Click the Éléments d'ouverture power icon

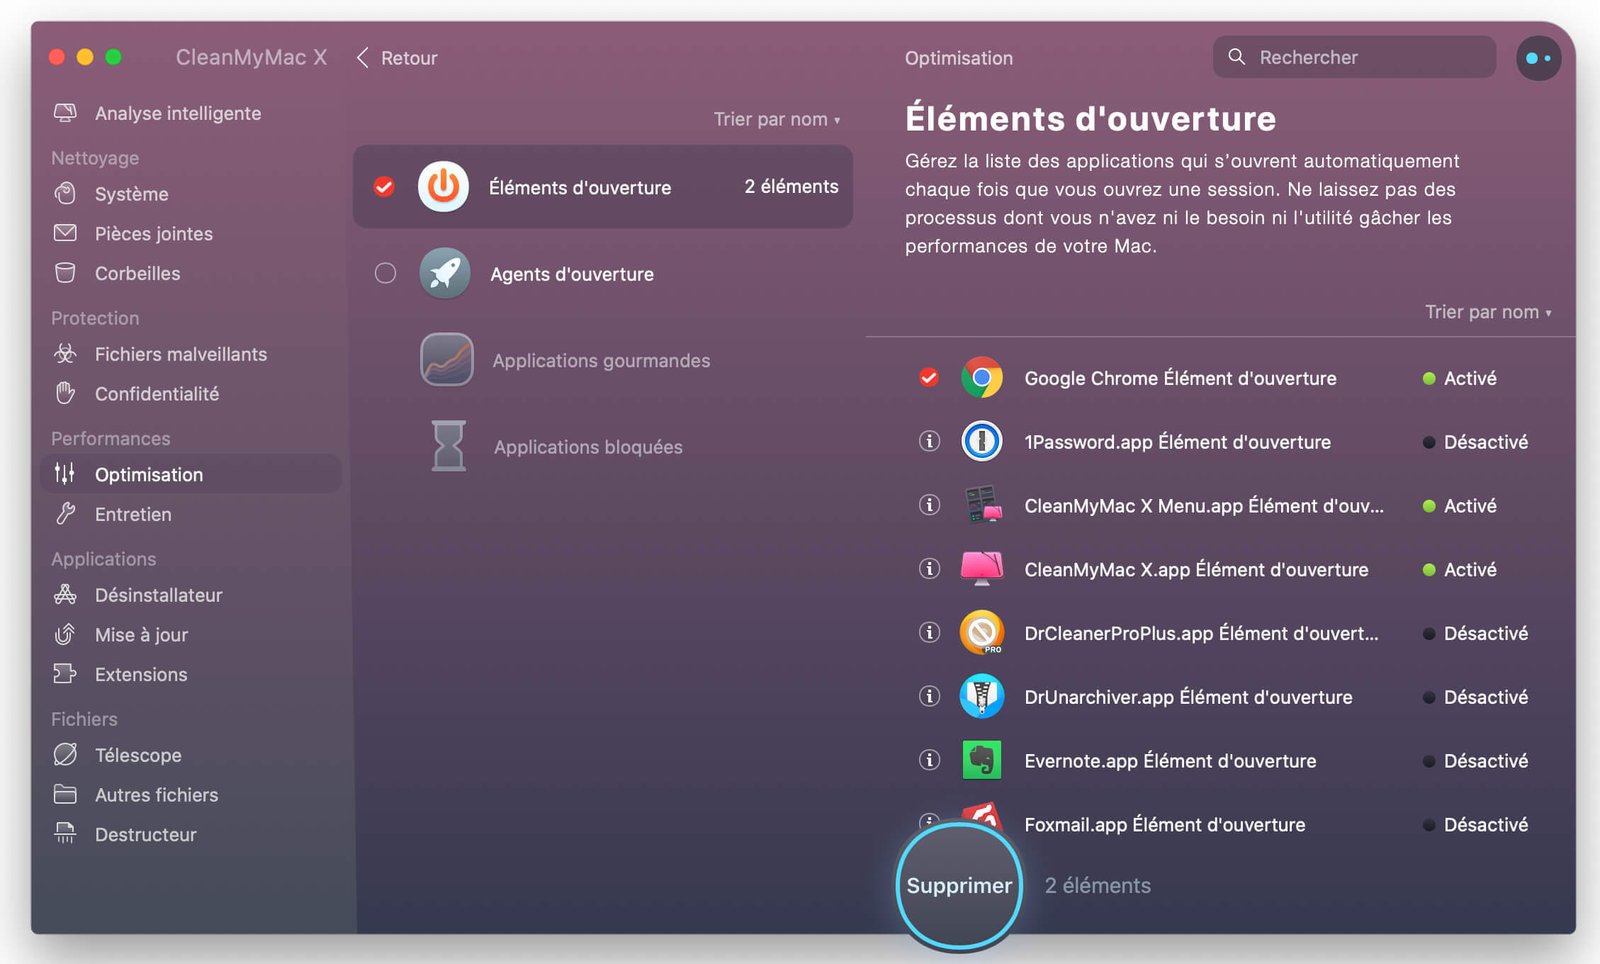443,187
